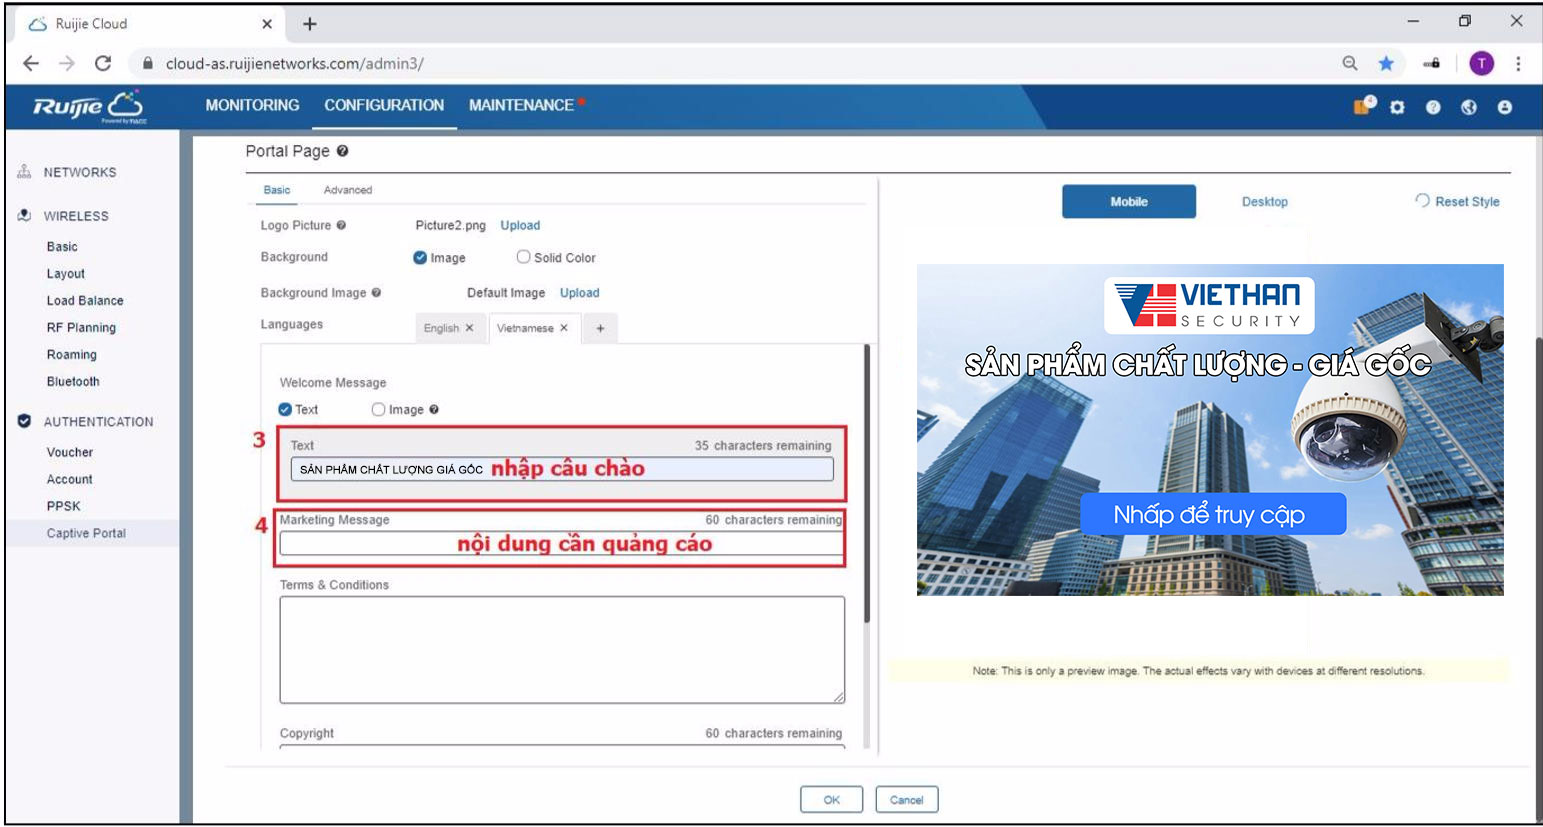Image resolution: width=1543 pixels, height=827 pixels.
Task: Expand the NETWORKS sidebar section
Action: pyautogui.click(x=79, y=172)
